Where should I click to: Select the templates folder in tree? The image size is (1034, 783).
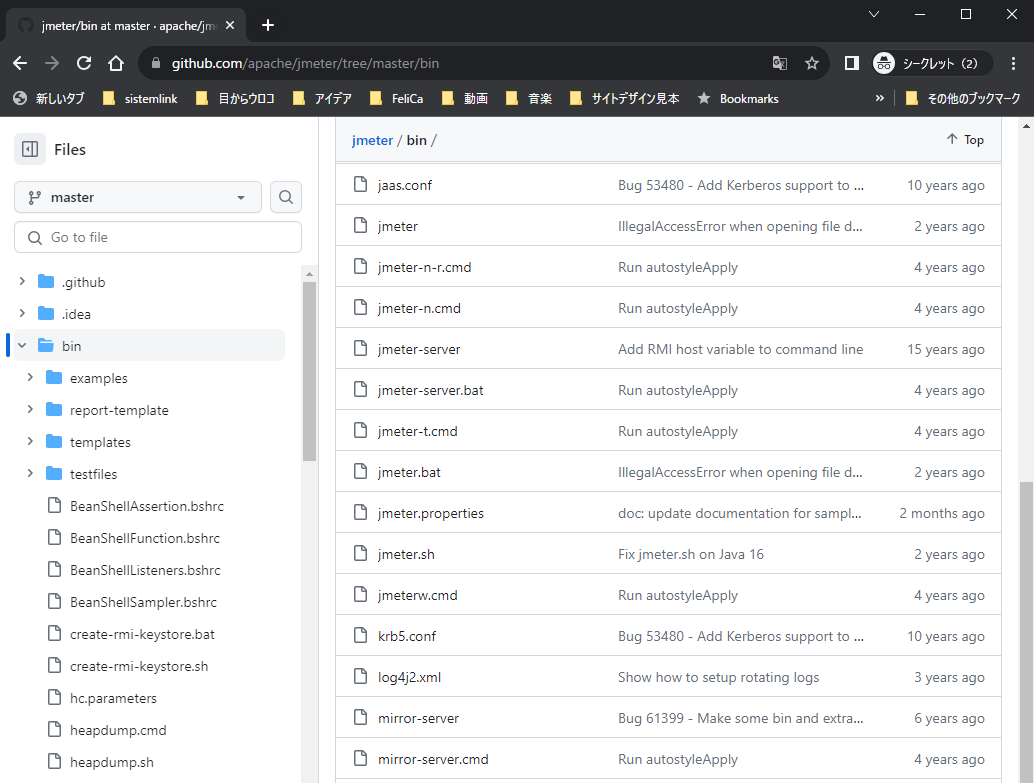100,442
